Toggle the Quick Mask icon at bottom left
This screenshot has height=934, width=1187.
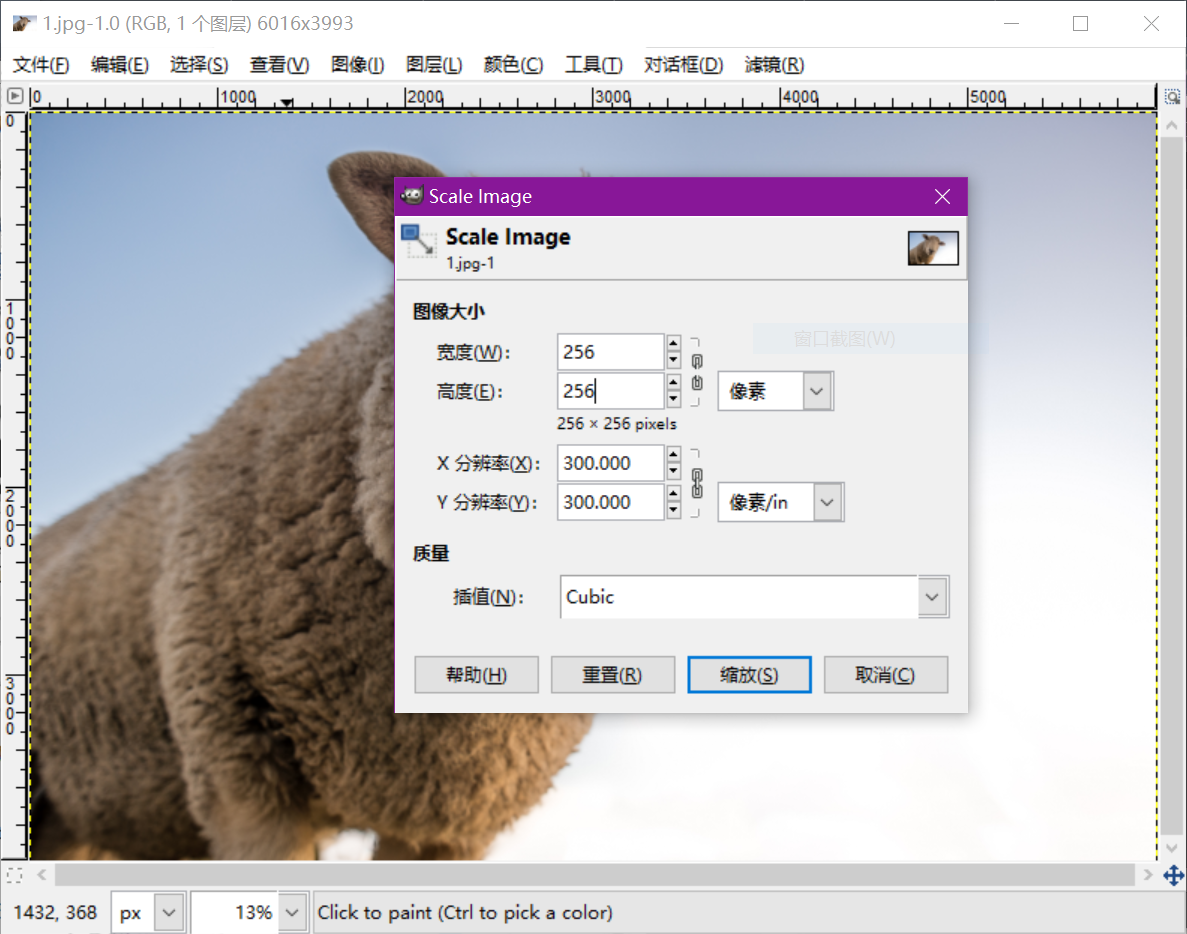14,875
